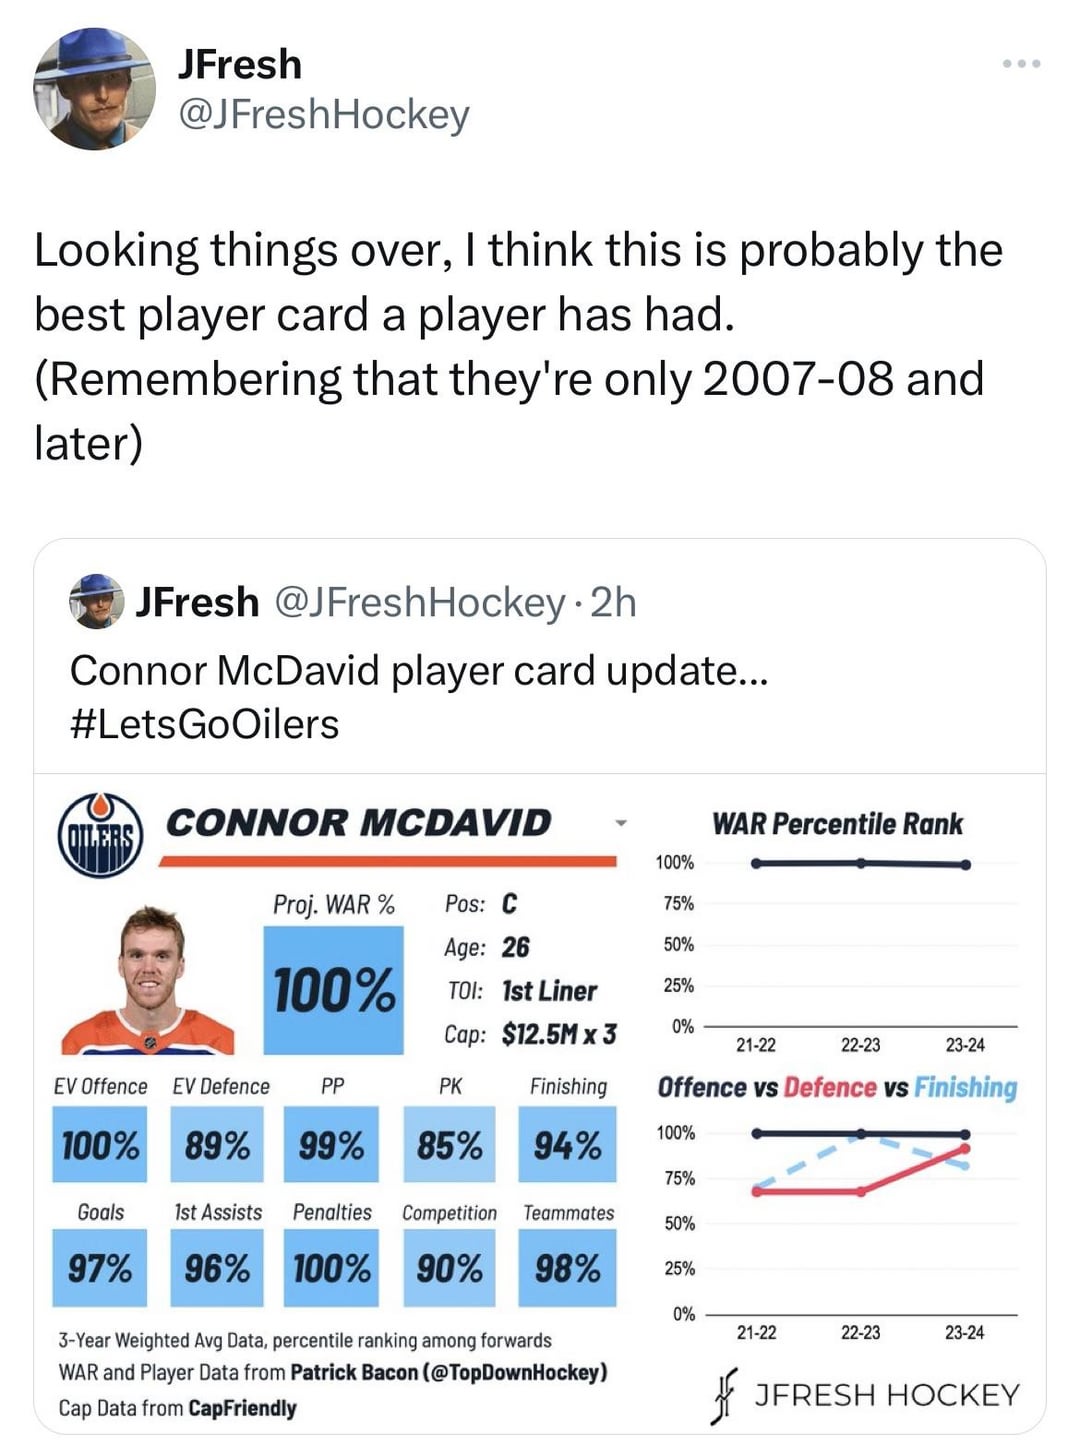Screen dimensions: 1080x1444
Task: Click the main tweet text body
Action: [518, 345]
